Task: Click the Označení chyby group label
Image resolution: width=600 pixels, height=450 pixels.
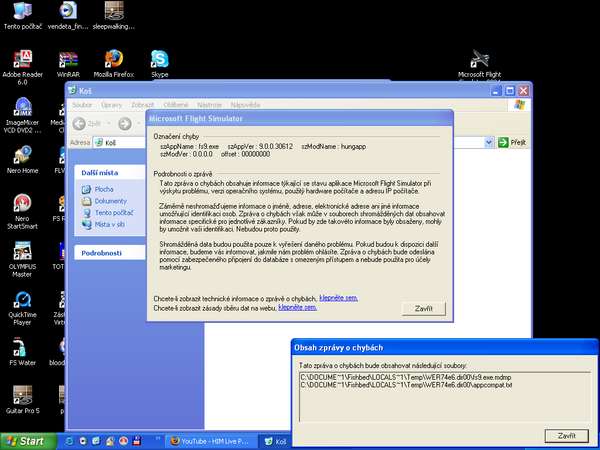Action: pyautogui.click(x=176, y=136)
